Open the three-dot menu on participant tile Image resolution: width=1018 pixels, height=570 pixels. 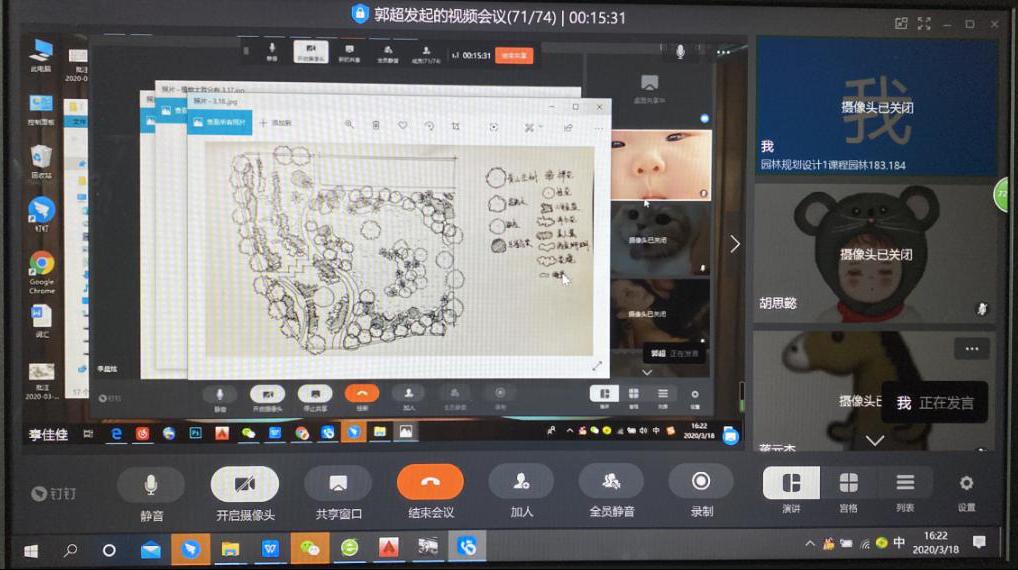pos(966,348)
